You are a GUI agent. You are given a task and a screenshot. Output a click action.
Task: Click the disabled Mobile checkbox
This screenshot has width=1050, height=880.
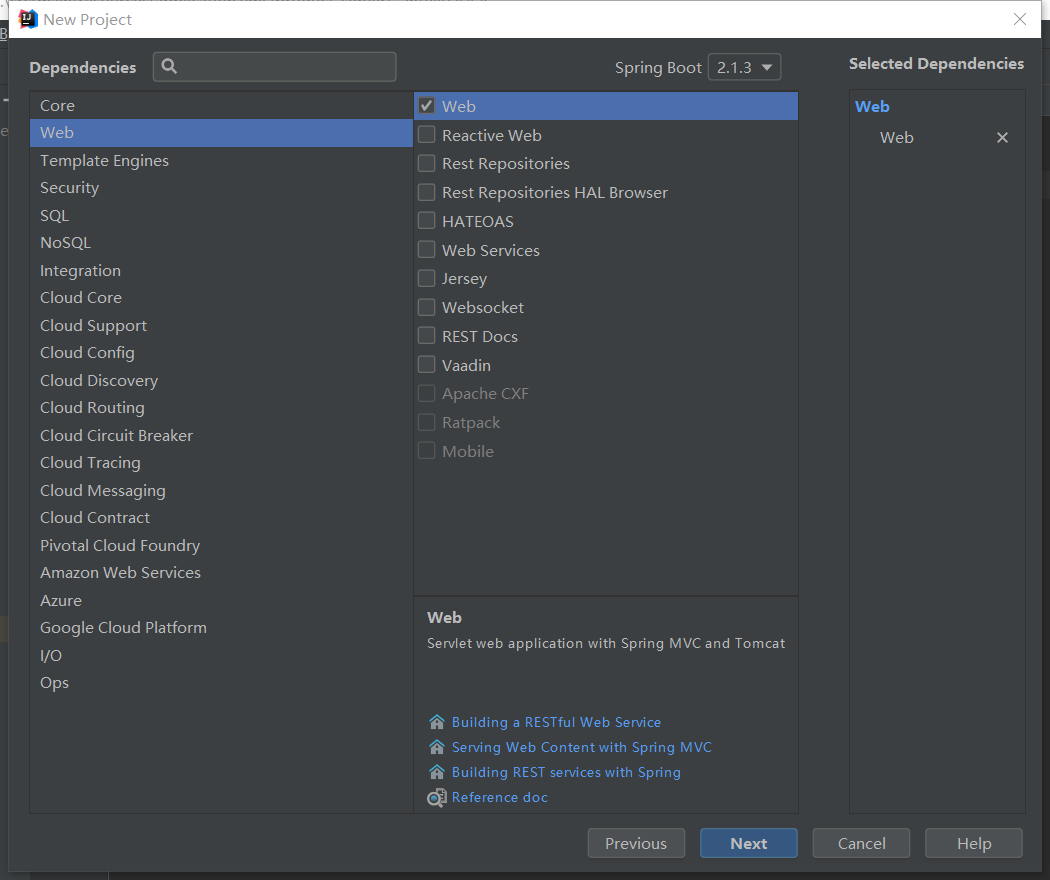[427, 451]
